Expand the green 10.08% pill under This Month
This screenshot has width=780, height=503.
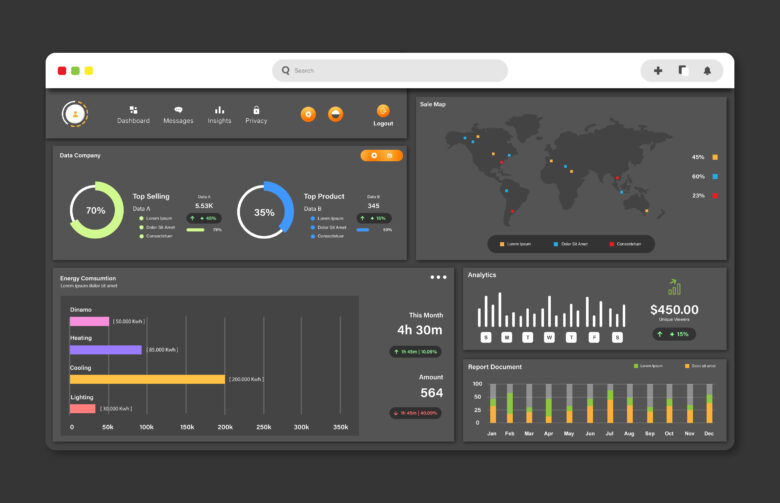[x=416, y=352]
